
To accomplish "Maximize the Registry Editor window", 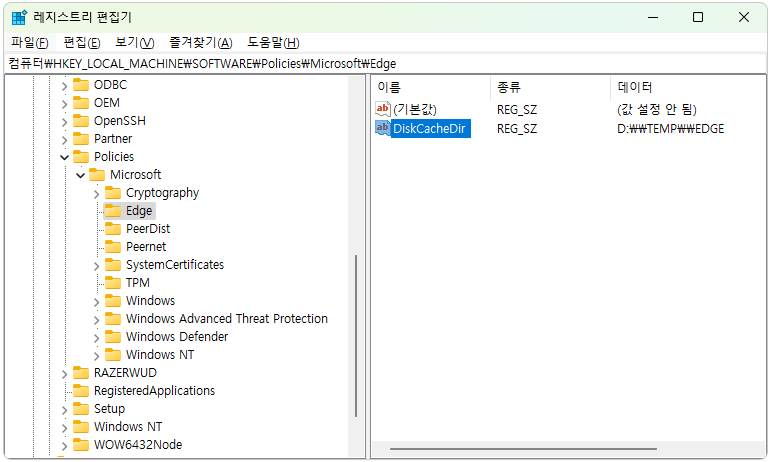I will (x=698, y=17).
